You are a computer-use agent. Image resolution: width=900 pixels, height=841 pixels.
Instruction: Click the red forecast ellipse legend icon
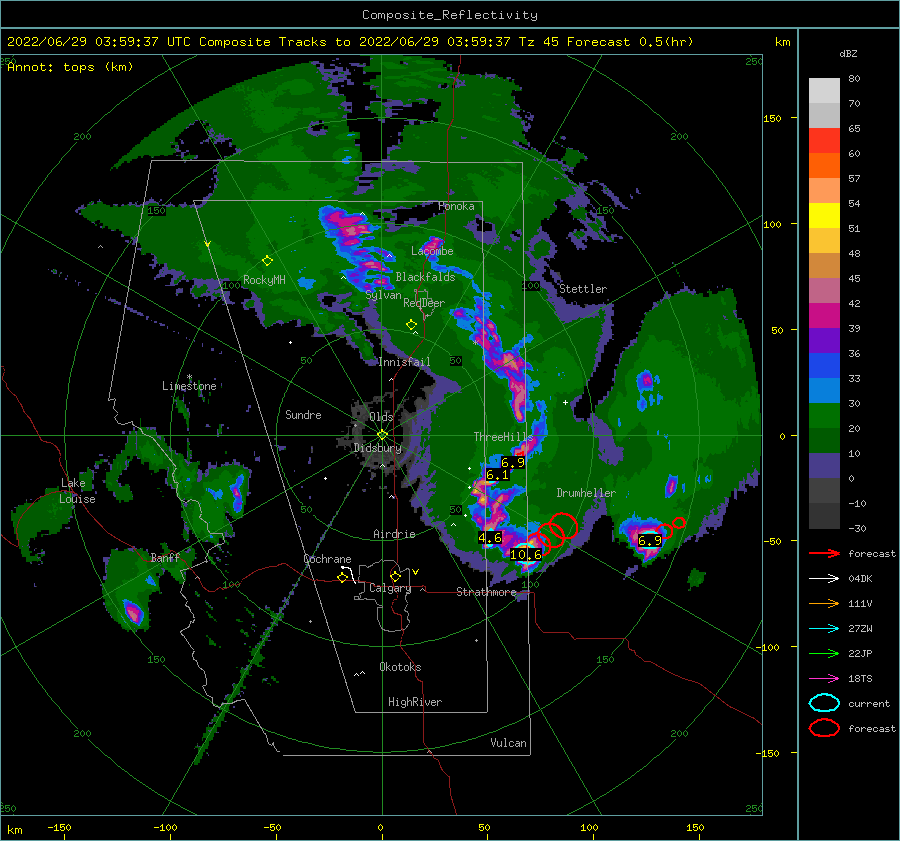[824, 728]
